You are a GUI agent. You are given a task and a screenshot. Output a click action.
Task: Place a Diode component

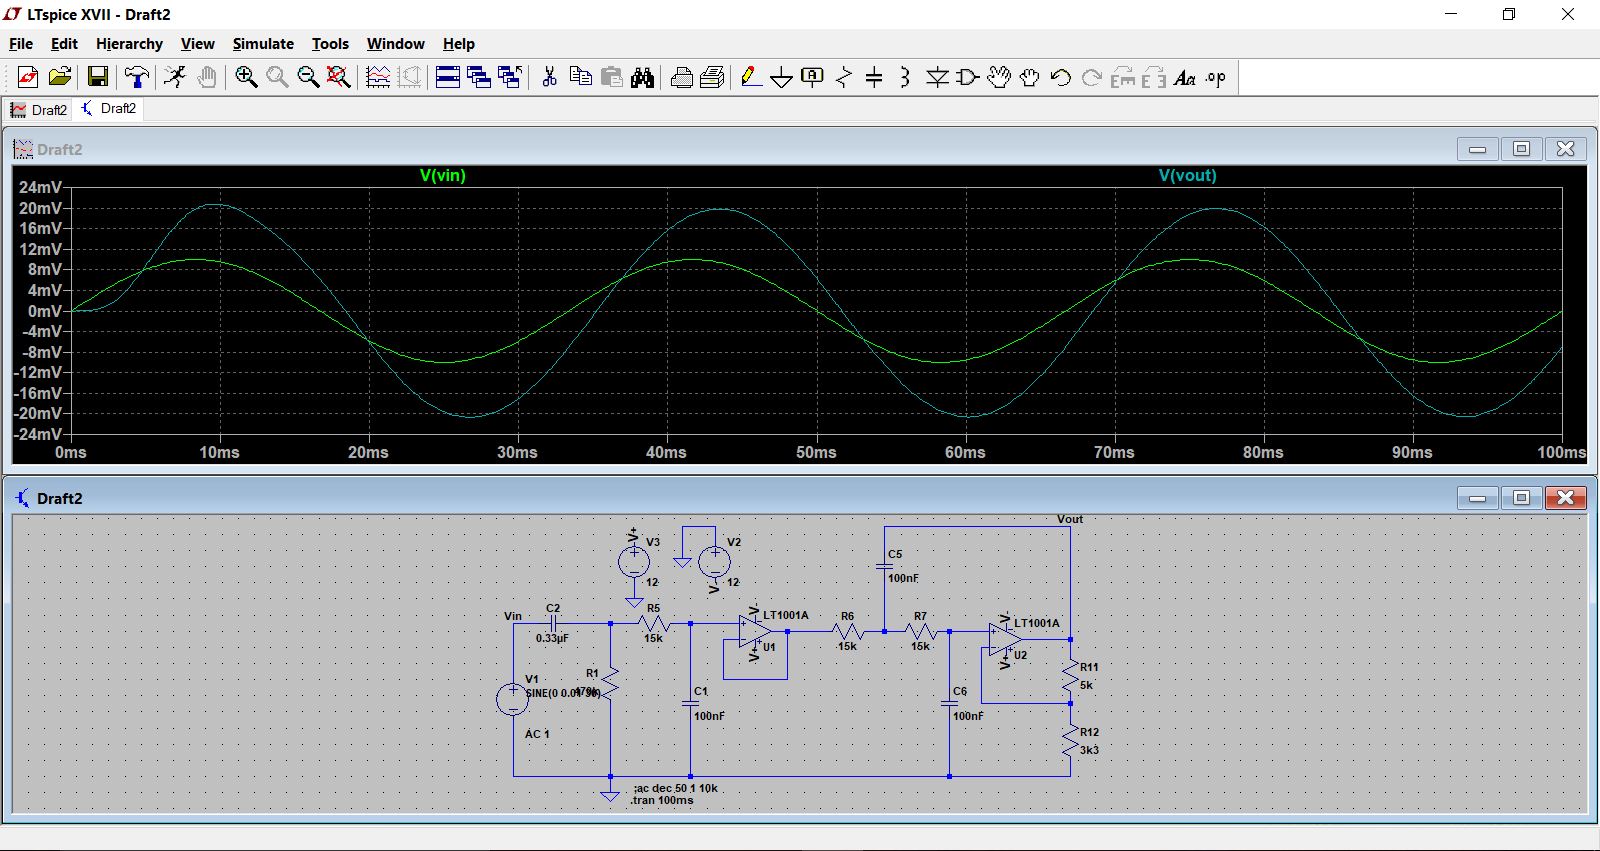click(x=937, y=77)
